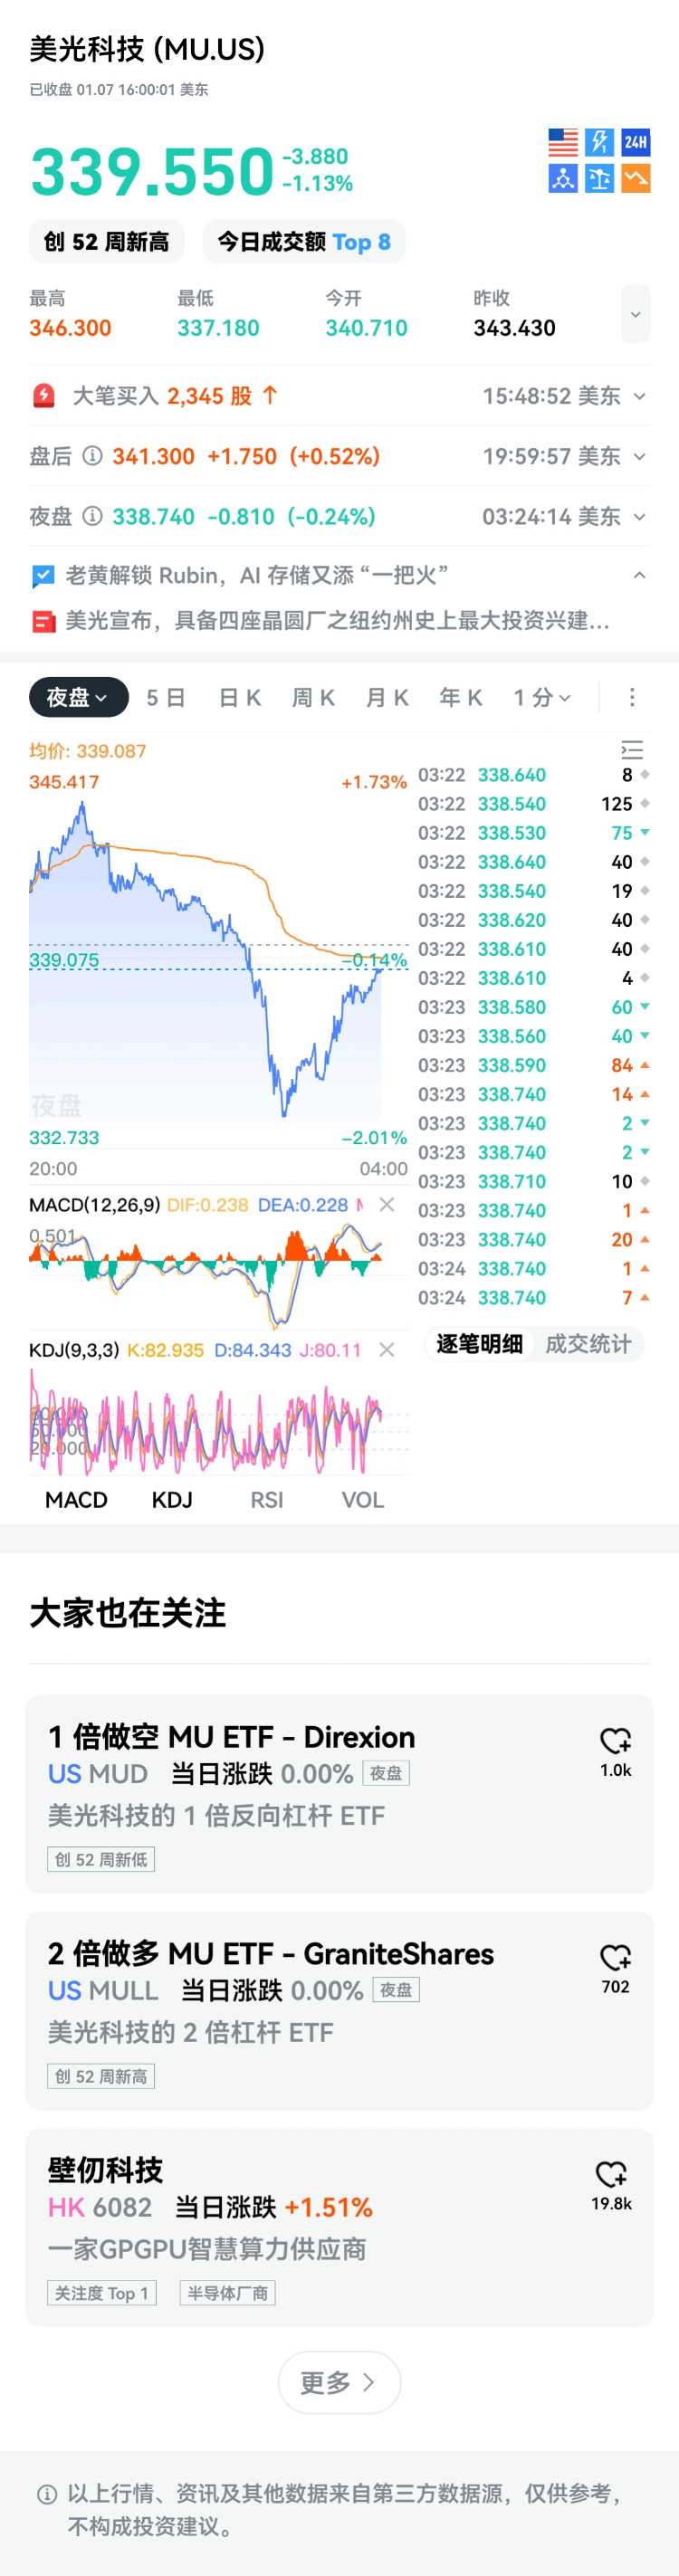Viewport: 679px width, 2576px height.
Task: Select the KDJ indicator tab
Action: (172, 1500)
